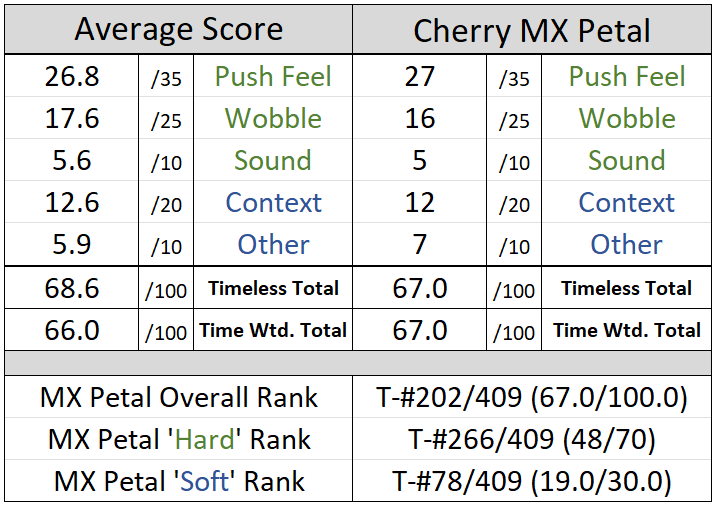Click the "T-#202/409 (67.0/100.0)" rank value

531,397
